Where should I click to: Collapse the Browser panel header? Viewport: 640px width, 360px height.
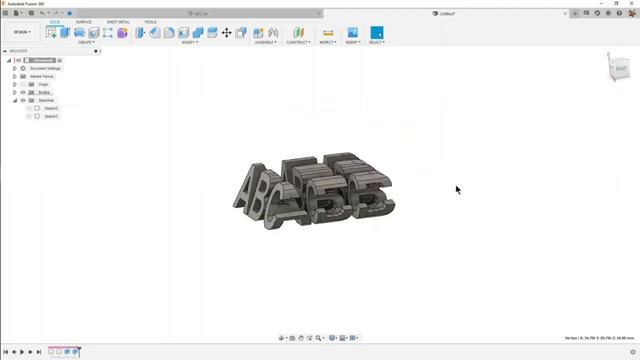point(5,51)
